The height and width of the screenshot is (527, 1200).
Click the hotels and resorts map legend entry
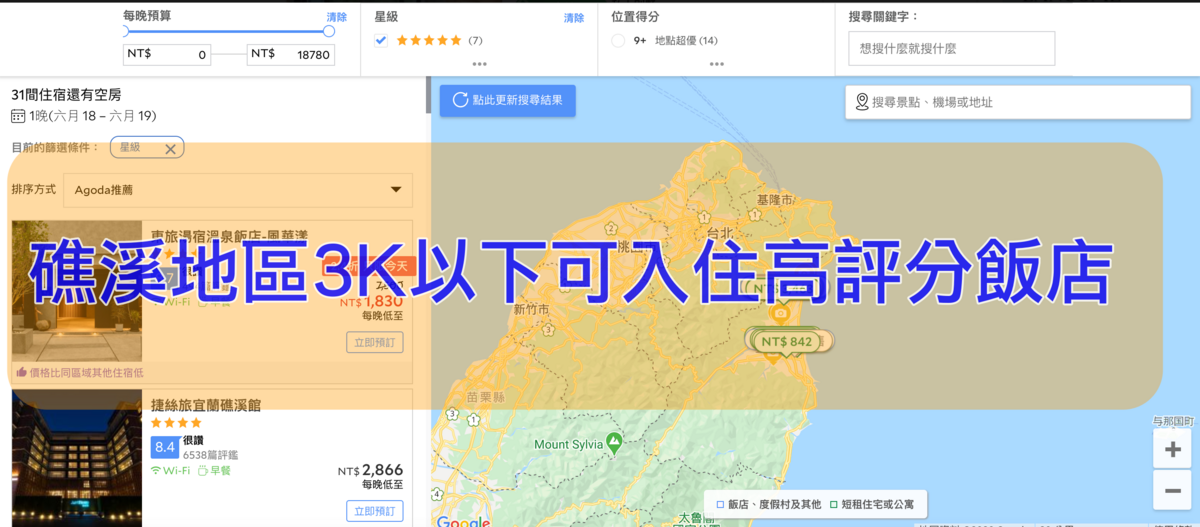point(768,504)
